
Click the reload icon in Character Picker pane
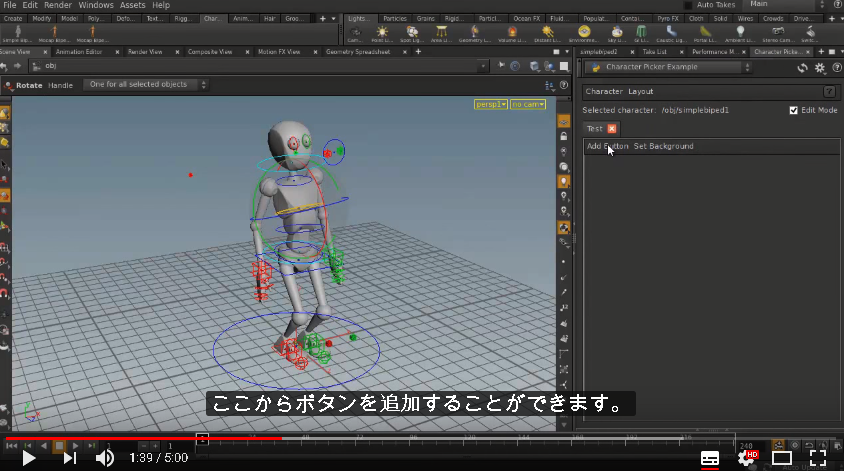[802, 68]
